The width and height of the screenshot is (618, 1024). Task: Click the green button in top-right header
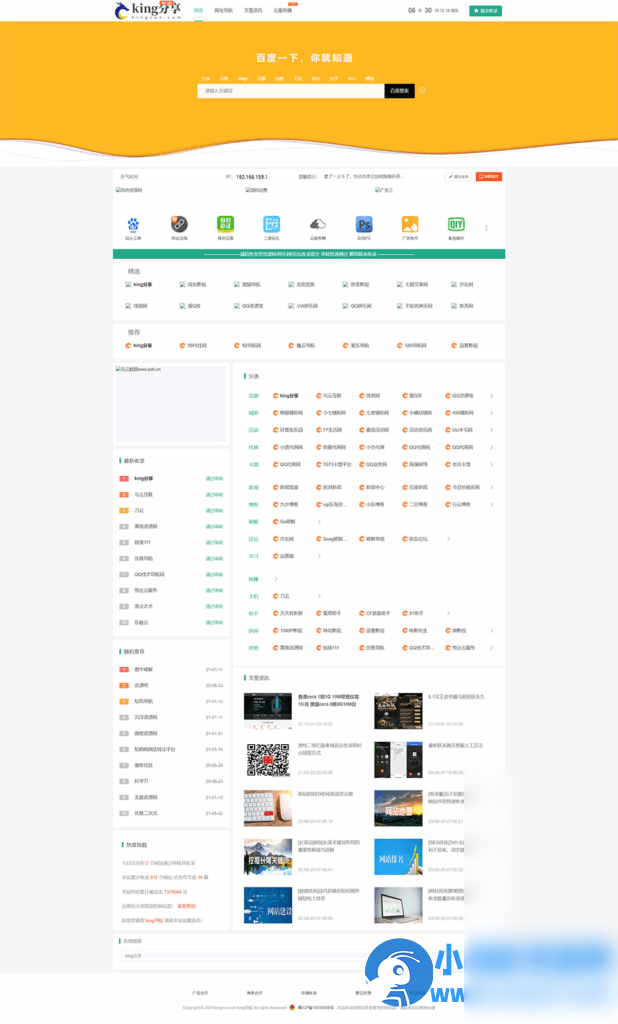point(486,11)
